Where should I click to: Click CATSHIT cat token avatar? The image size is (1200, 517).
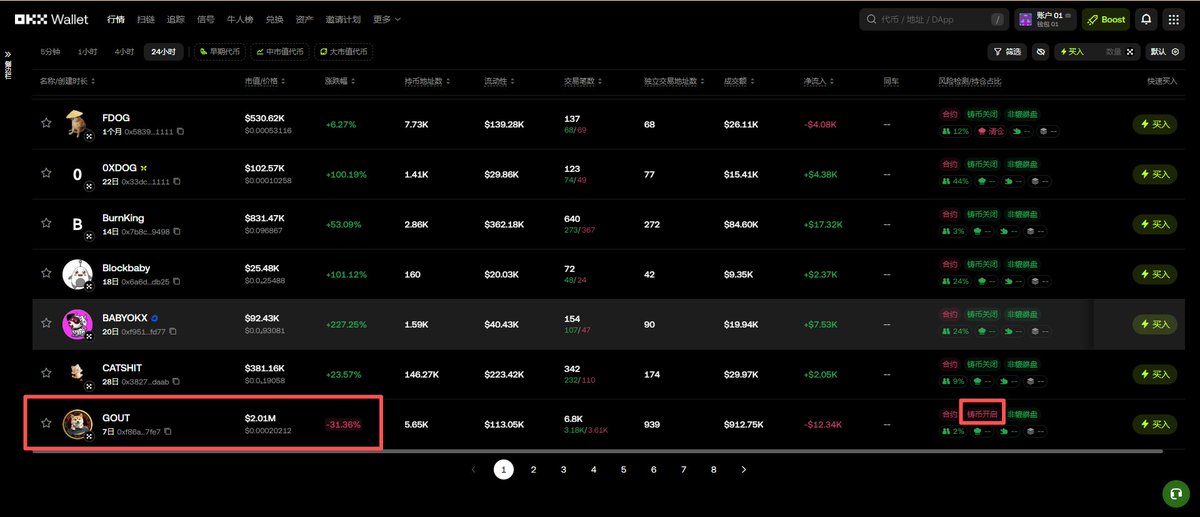(x=76, y=373)
